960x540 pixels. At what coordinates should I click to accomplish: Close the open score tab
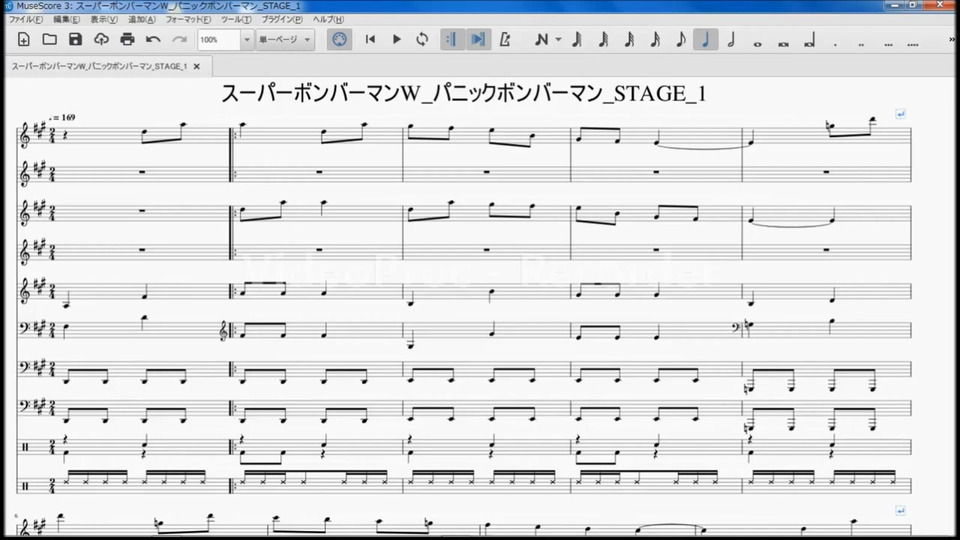pos(197,67)
